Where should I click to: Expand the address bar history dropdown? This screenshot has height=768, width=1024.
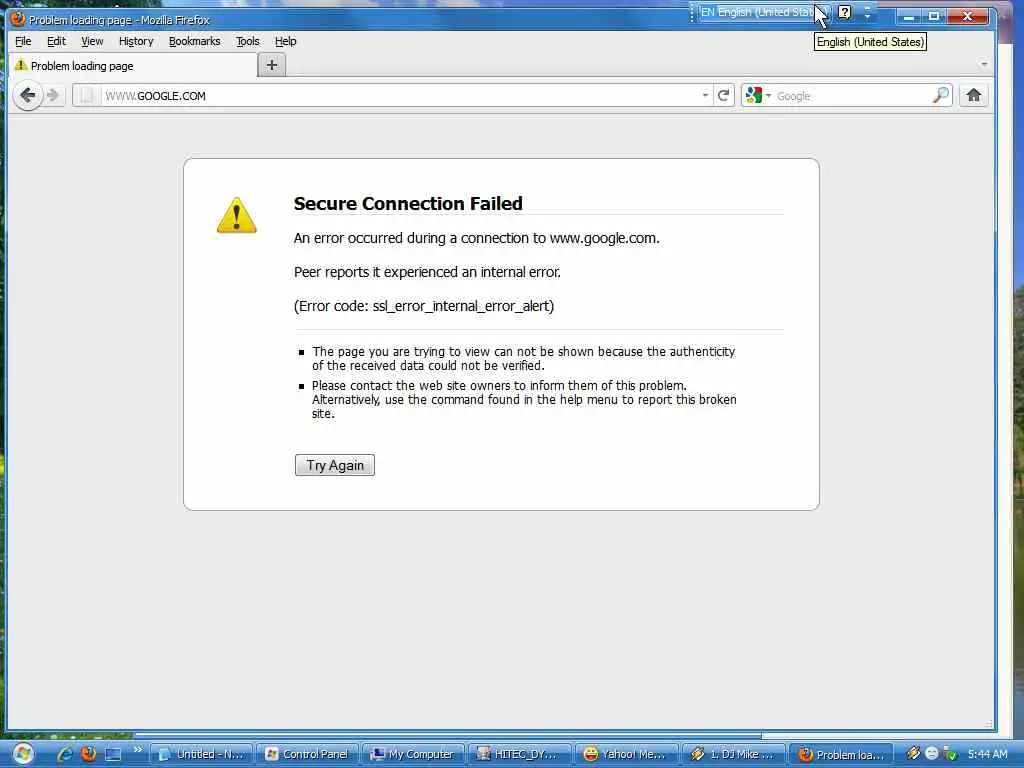point(705,96)
